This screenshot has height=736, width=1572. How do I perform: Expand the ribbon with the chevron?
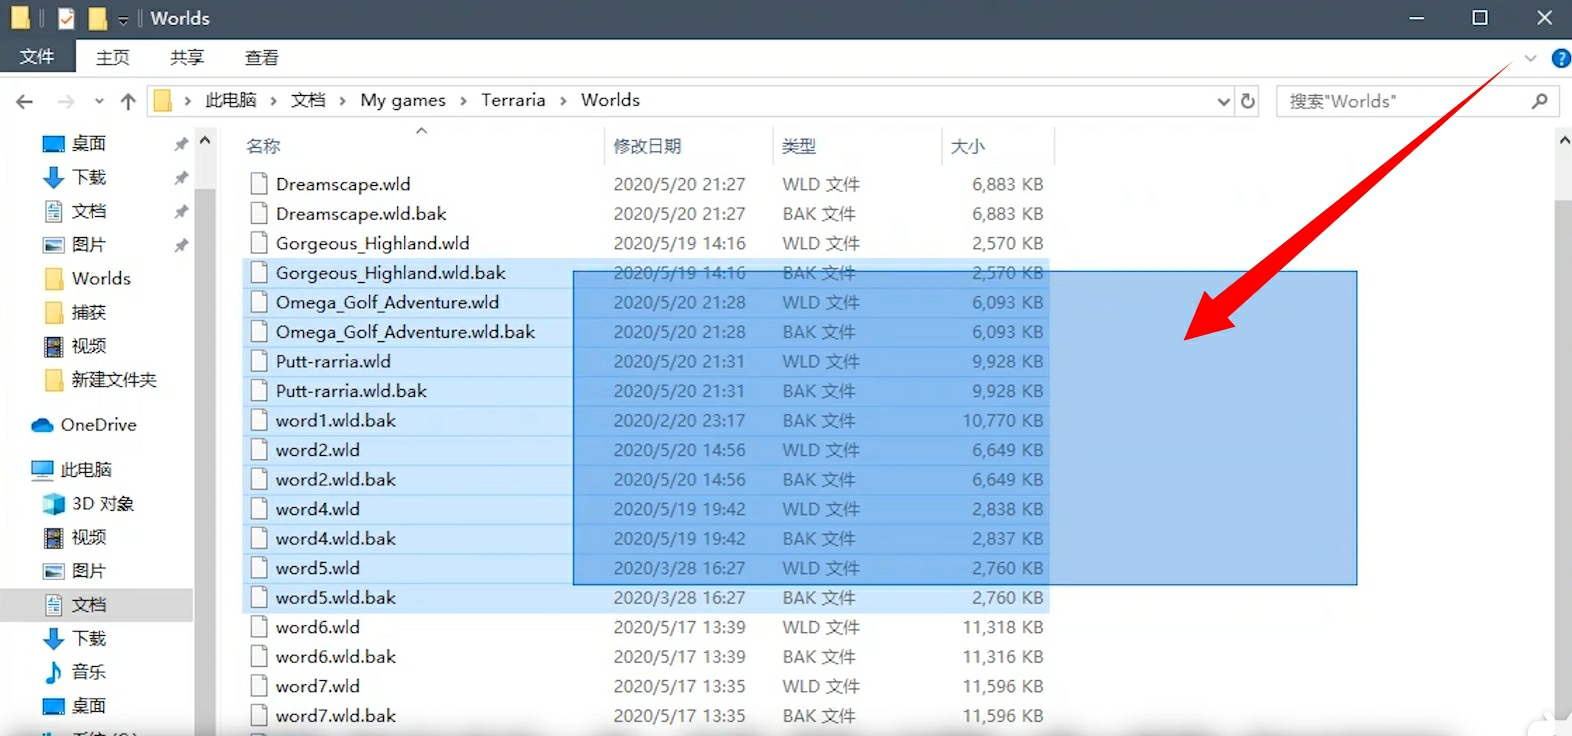(x=1530, y=59)
